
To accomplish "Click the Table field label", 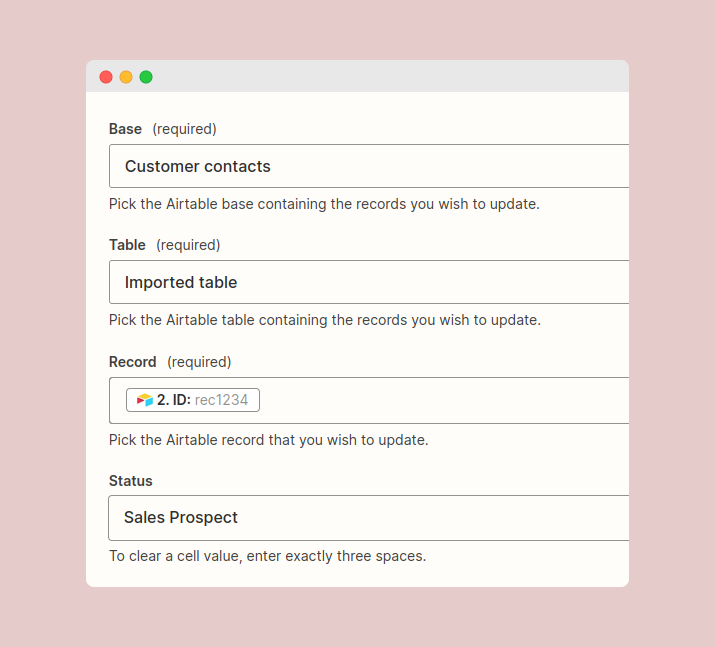I will click(127, 245).
